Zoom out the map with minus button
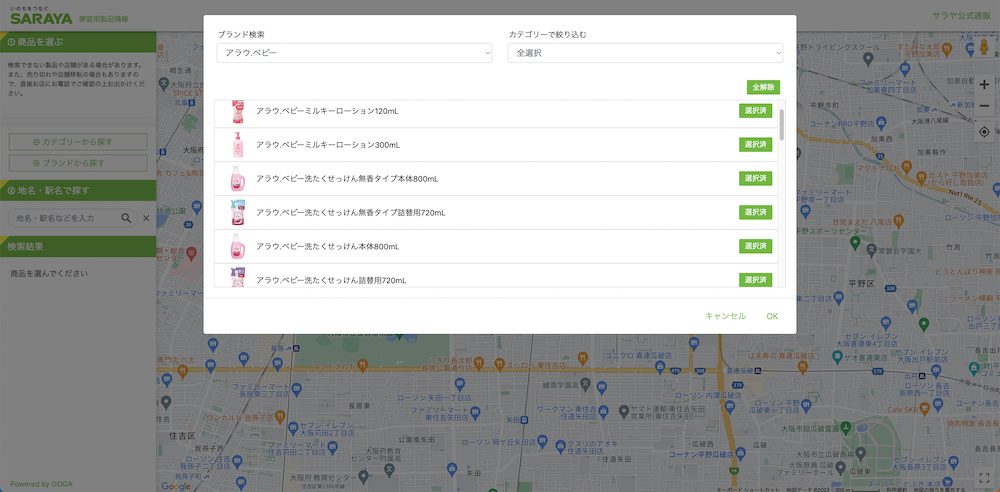The height and width of the screenshot is (492, 1000). tap(984, 105)
